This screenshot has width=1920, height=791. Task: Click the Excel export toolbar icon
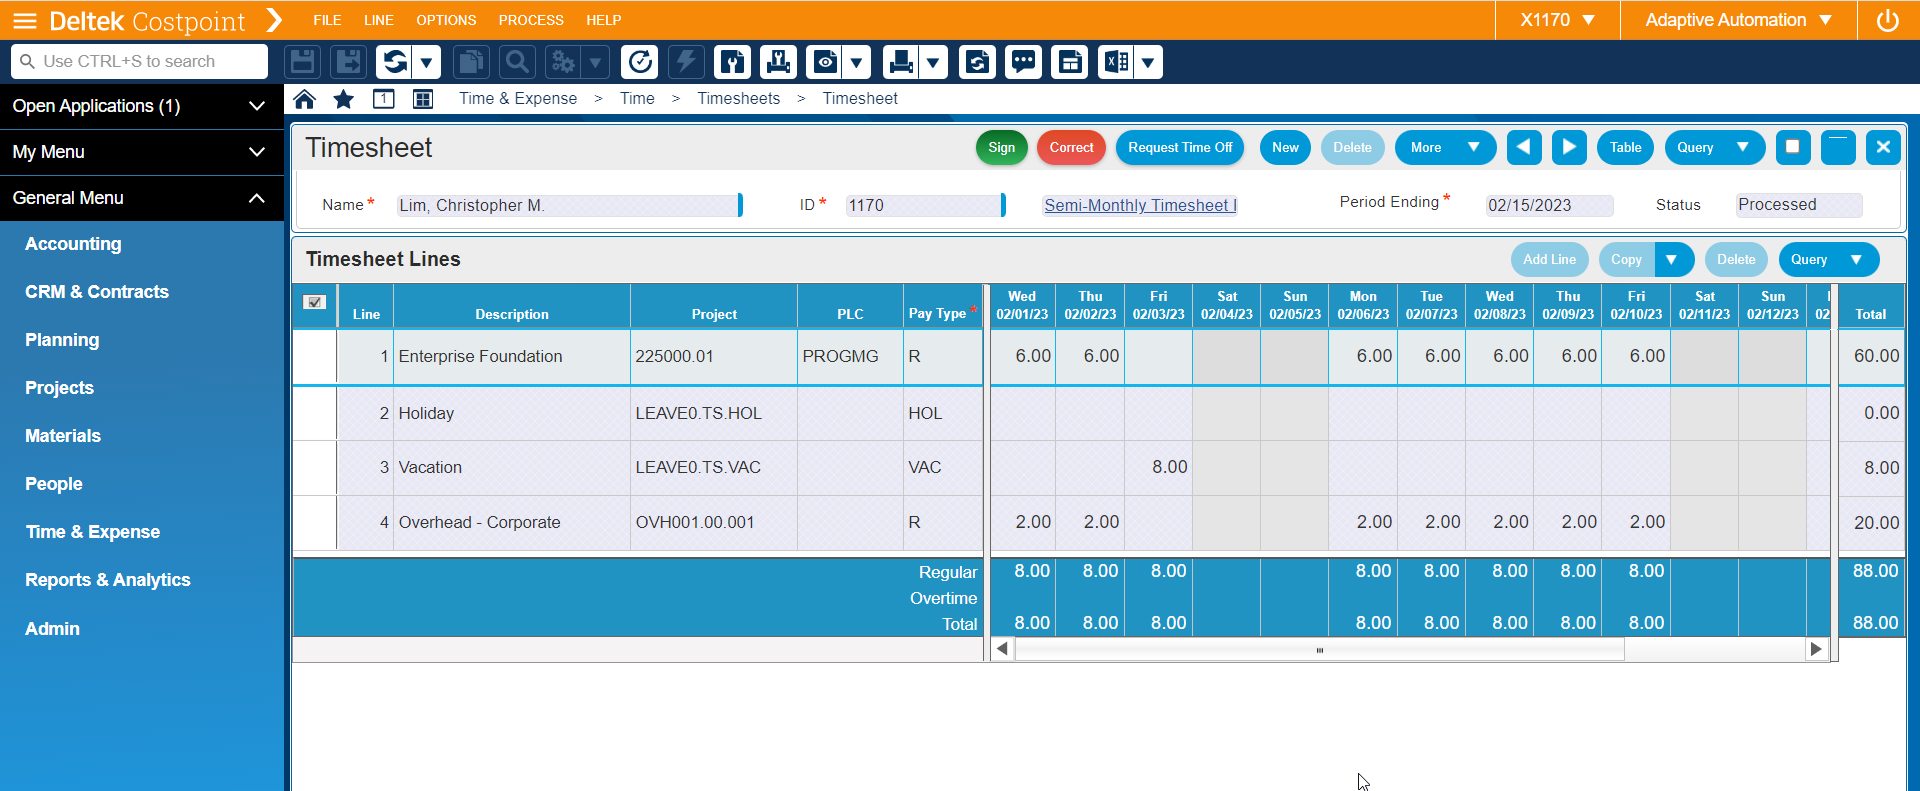tap(1116, 62)
